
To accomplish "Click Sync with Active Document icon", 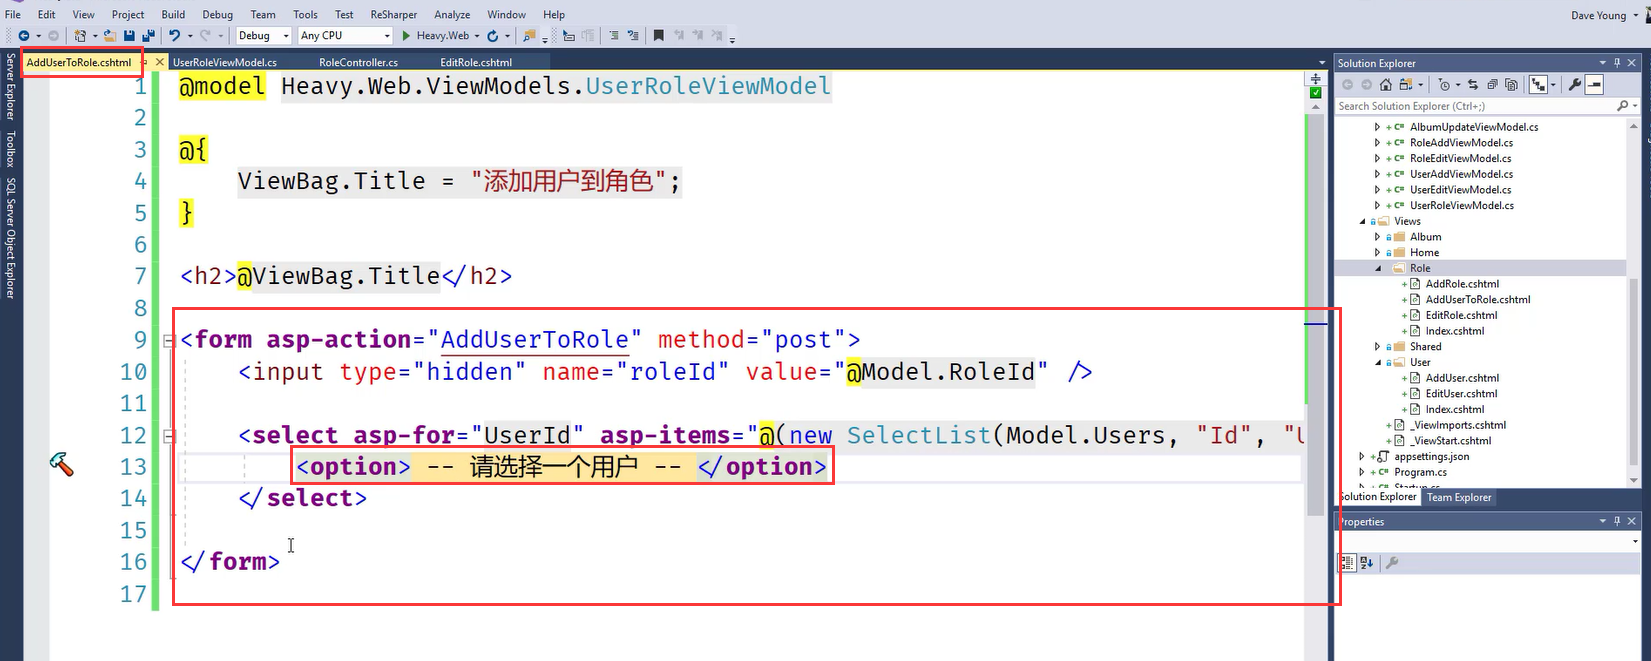I will 1473,85.
